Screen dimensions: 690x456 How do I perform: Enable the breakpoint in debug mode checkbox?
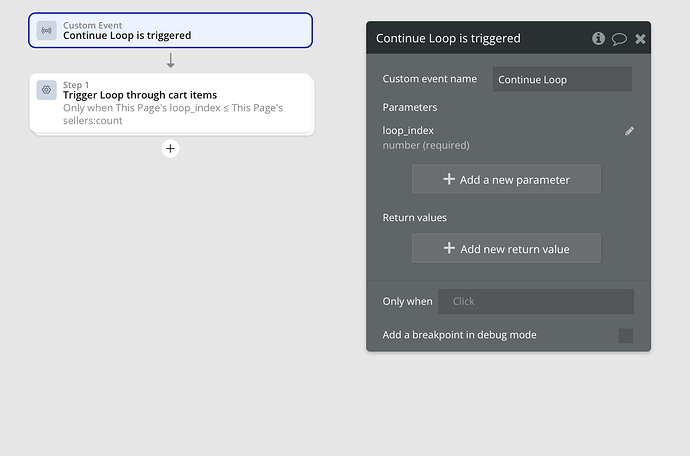point(625,335)
